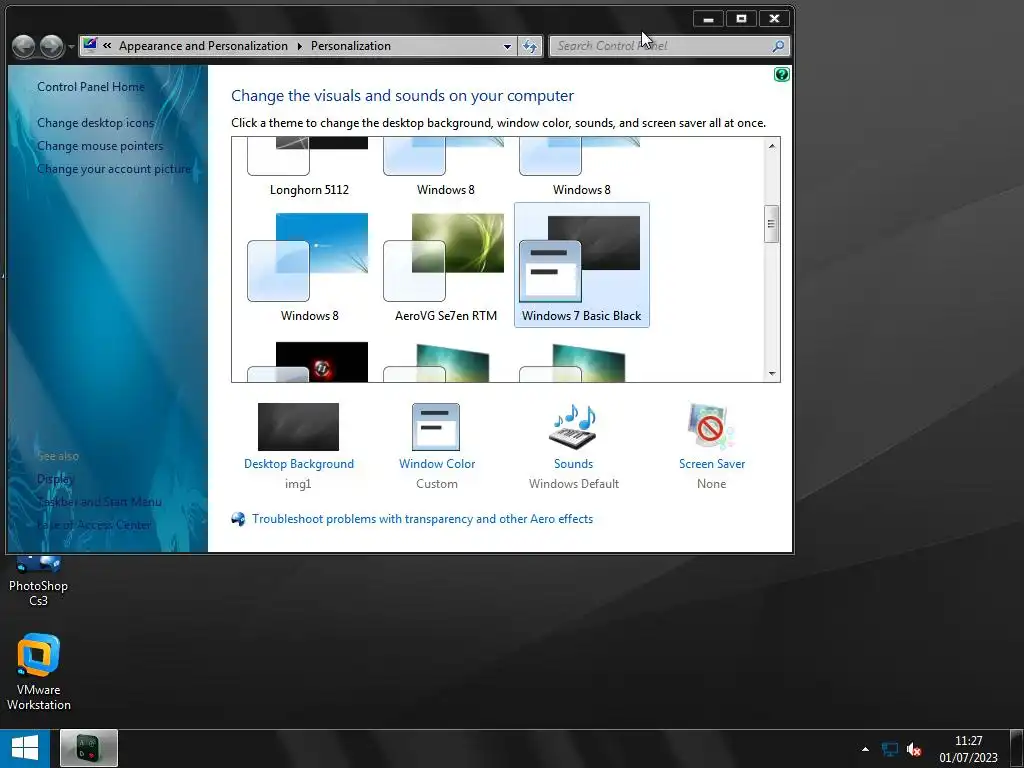Click the PhotoShop Cs3 desktop shortcut
The width and height of the screenshot is (1024, 768).
click(38, 580)
